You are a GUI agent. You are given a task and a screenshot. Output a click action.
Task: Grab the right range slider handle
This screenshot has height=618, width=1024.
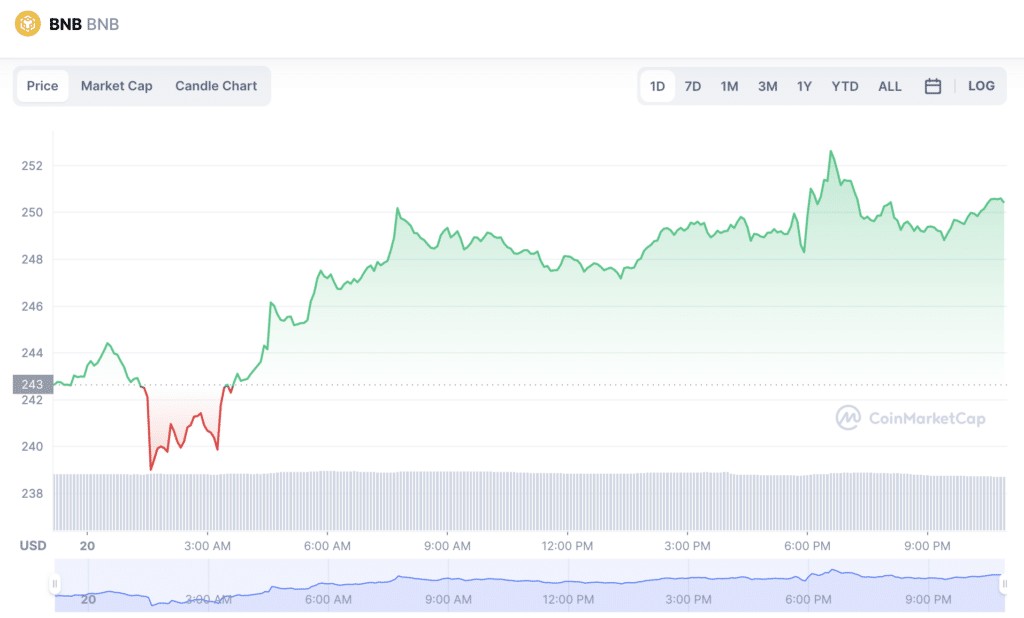tap(1004, 584)
